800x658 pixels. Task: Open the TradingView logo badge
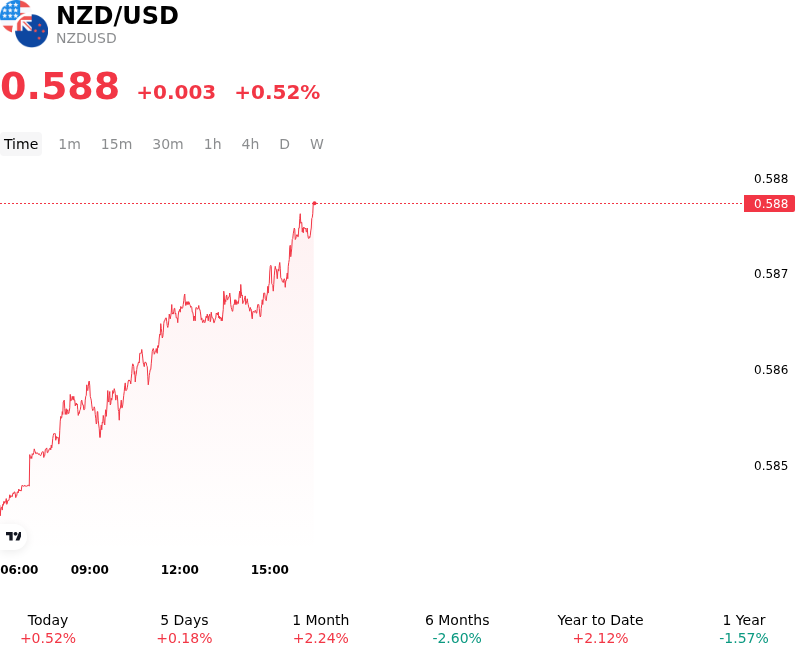[x=13, y=536]
